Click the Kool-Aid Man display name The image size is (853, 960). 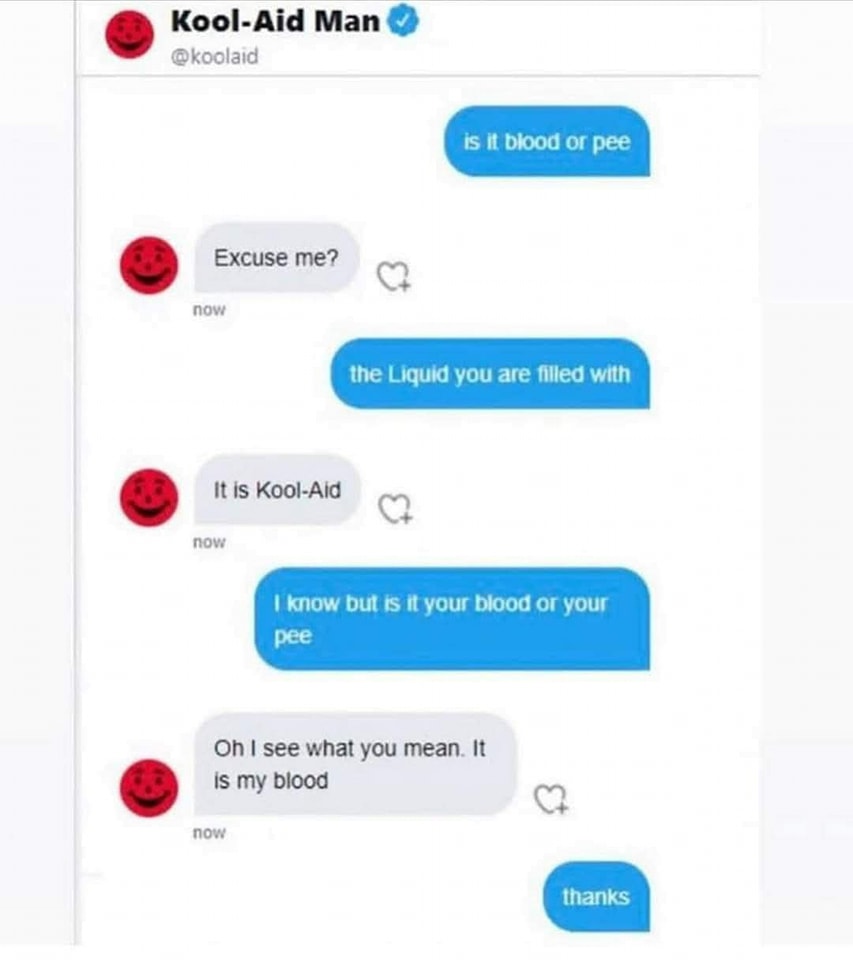(x=276, y=21)
